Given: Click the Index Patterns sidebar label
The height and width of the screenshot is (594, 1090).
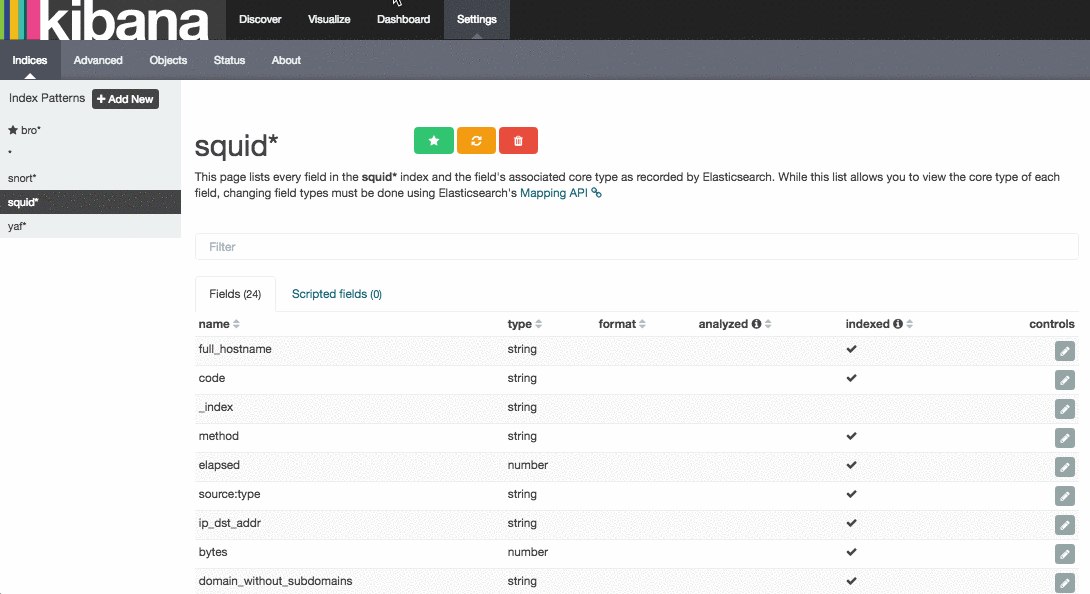Looking at the screenshot, I should pyautogui.click(x=47, y=98).
